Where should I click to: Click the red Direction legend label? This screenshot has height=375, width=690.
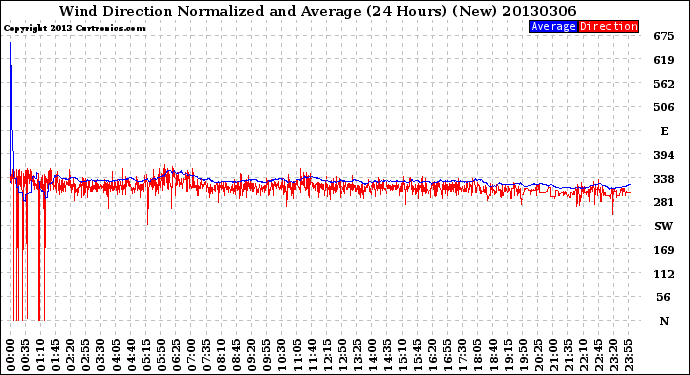(x=608, y=26)
